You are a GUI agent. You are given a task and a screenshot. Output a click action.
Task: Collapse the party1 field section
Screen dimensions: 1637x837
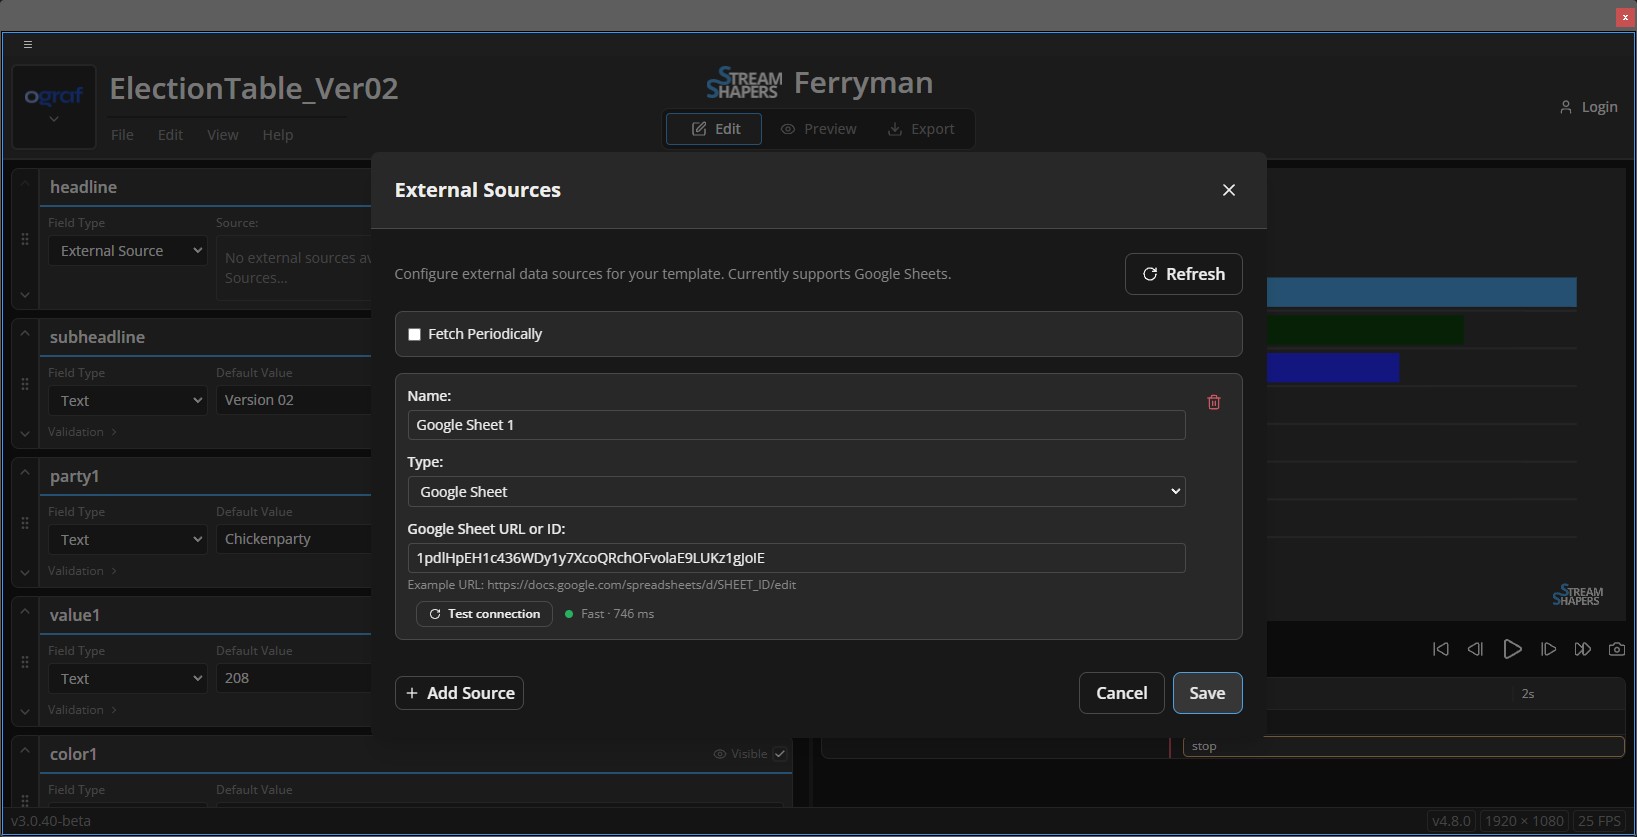(x=25, y=472)
